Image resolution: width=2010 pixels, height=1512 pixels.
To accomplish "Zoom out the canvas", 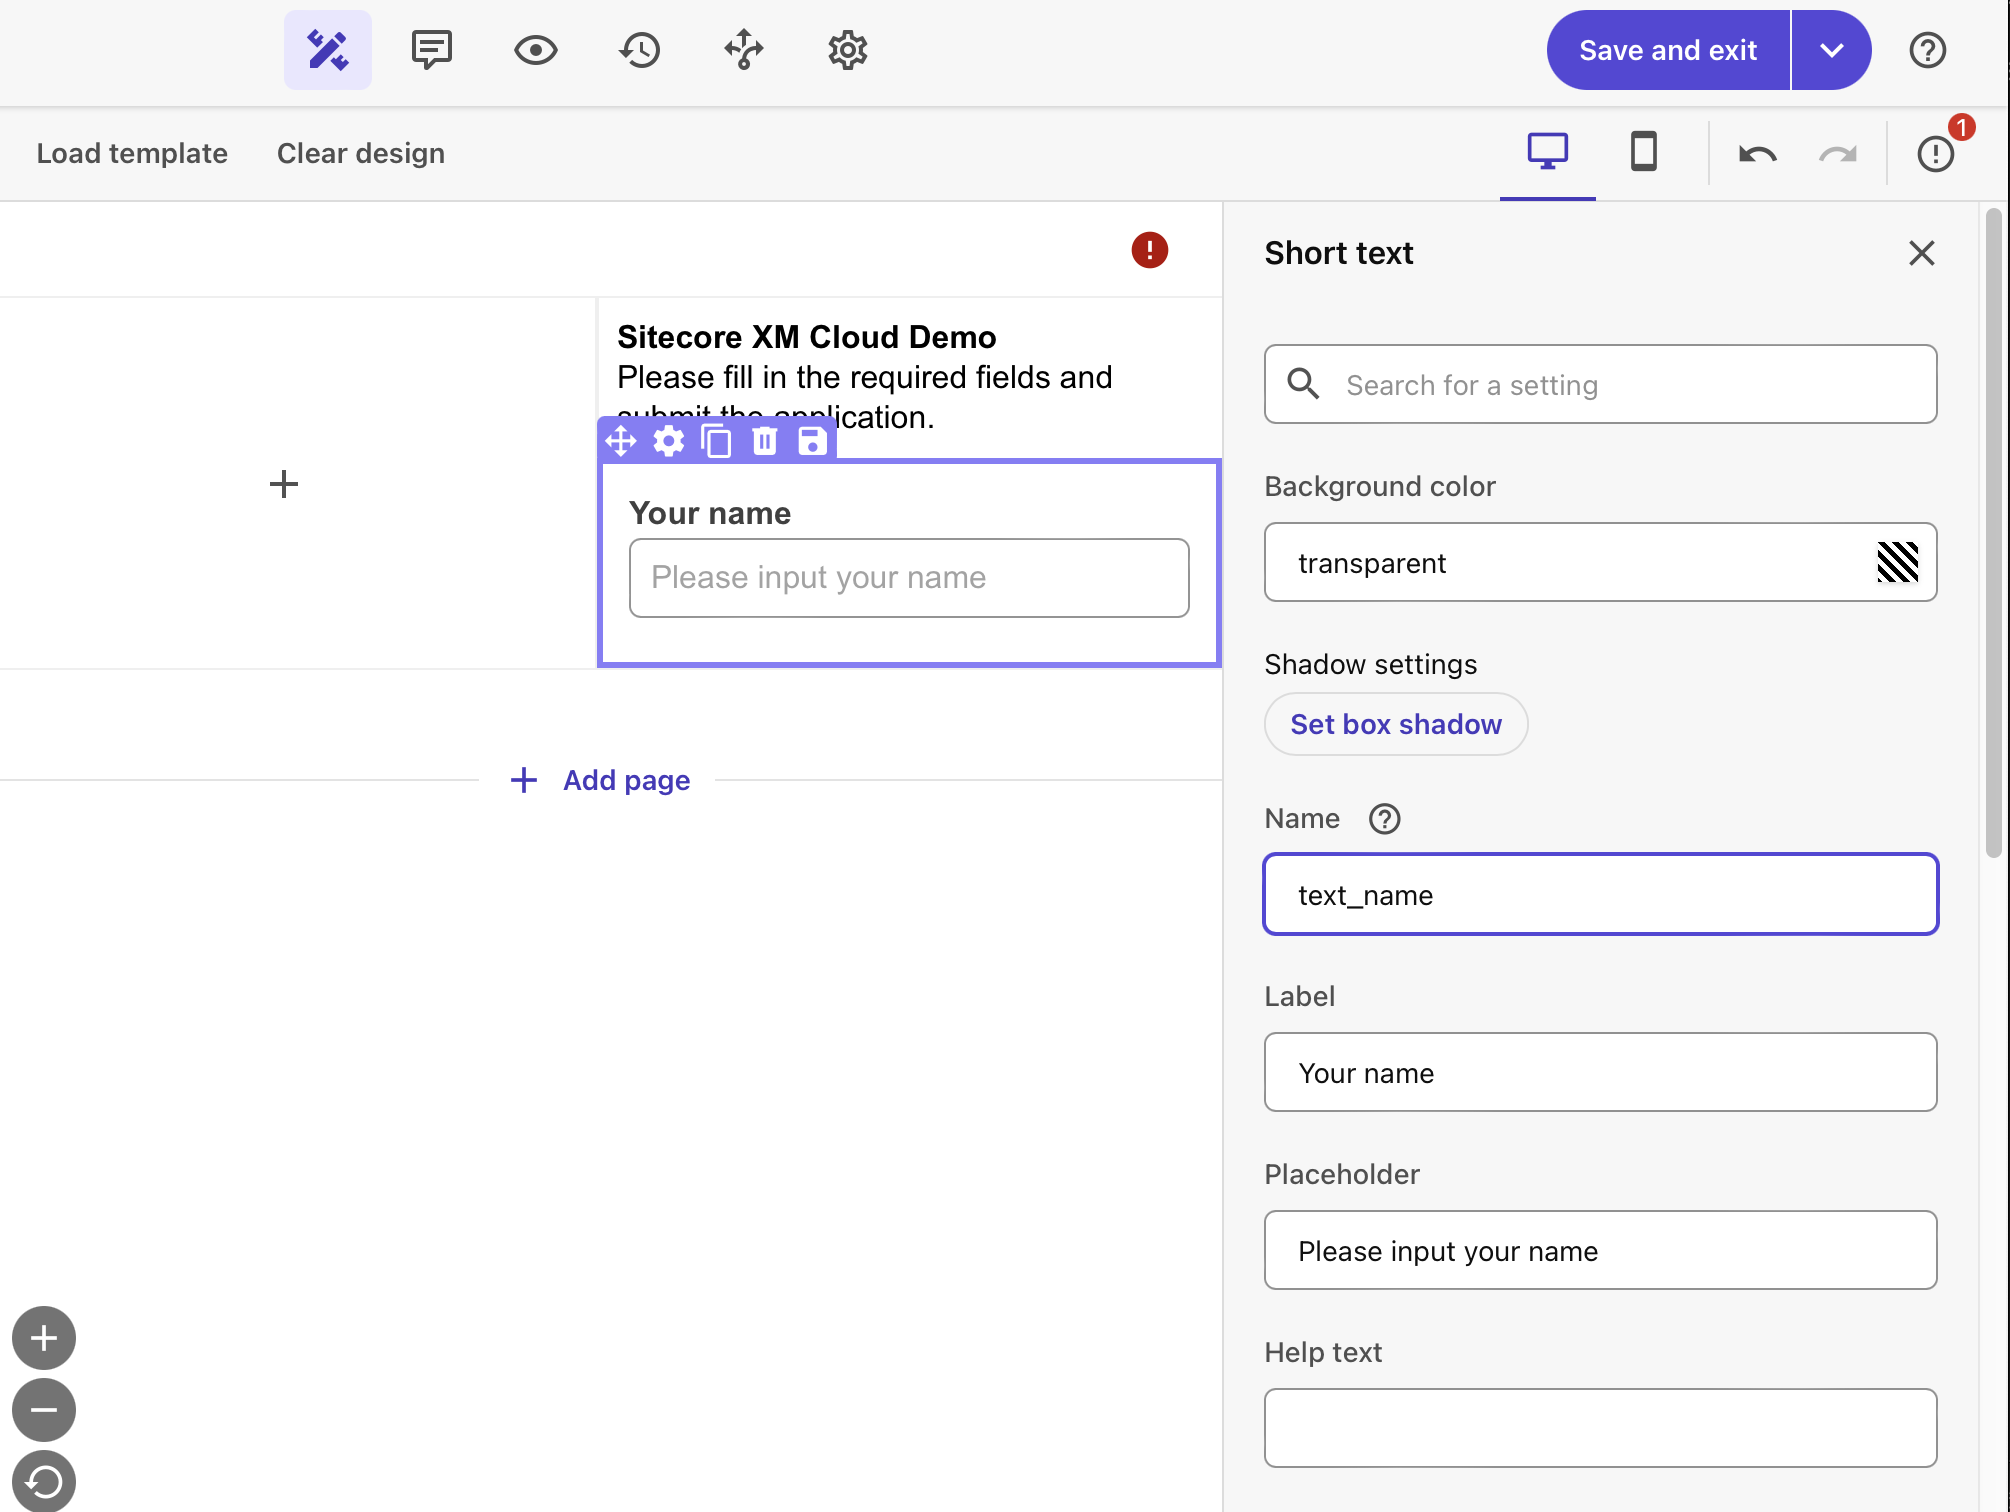I will point(44,1410).
